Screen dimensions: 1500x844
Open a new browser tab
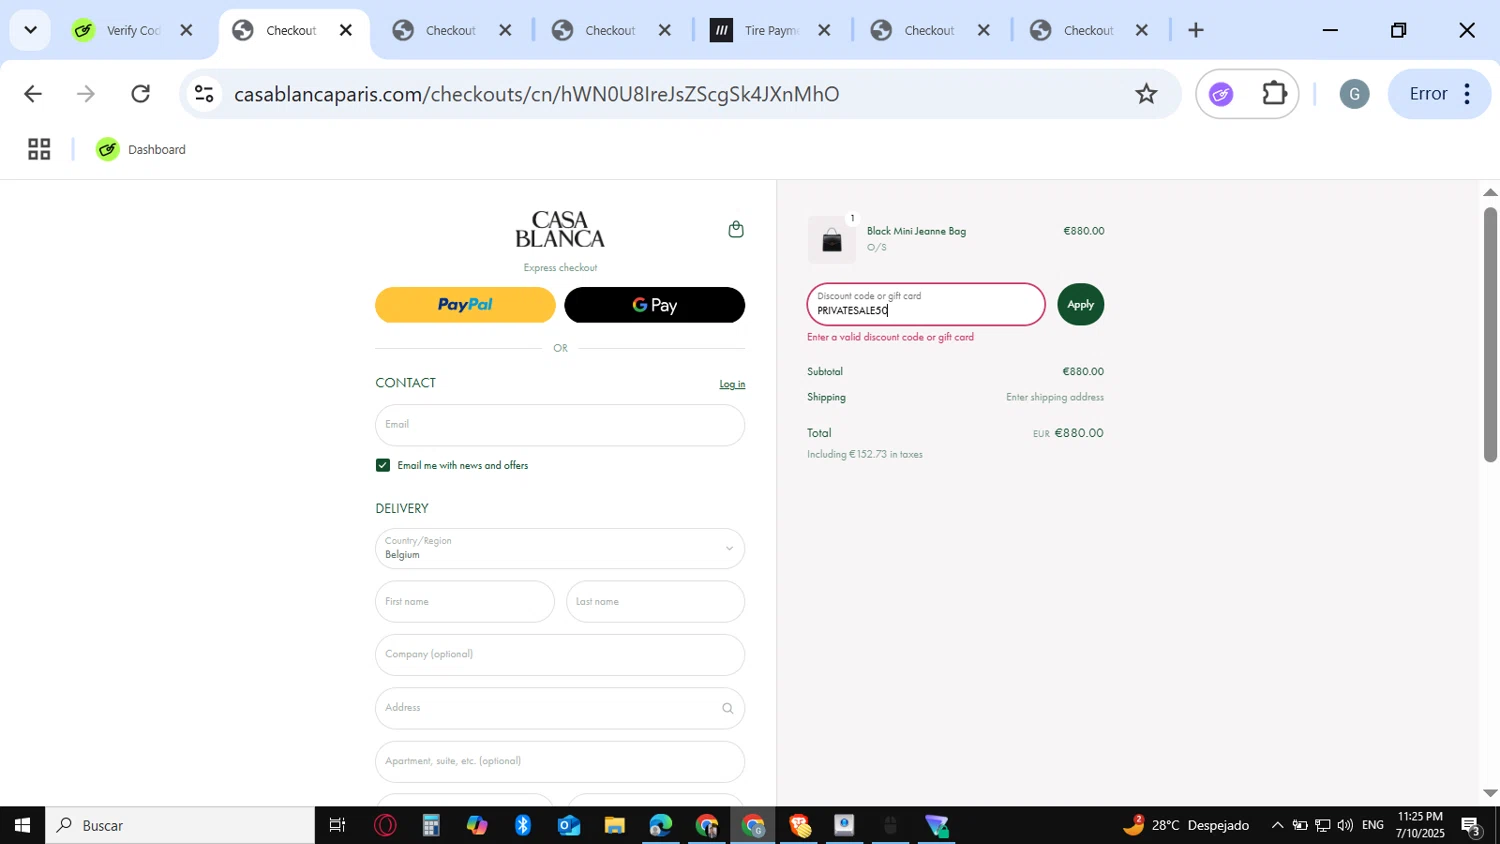(x=1195, y=30)
